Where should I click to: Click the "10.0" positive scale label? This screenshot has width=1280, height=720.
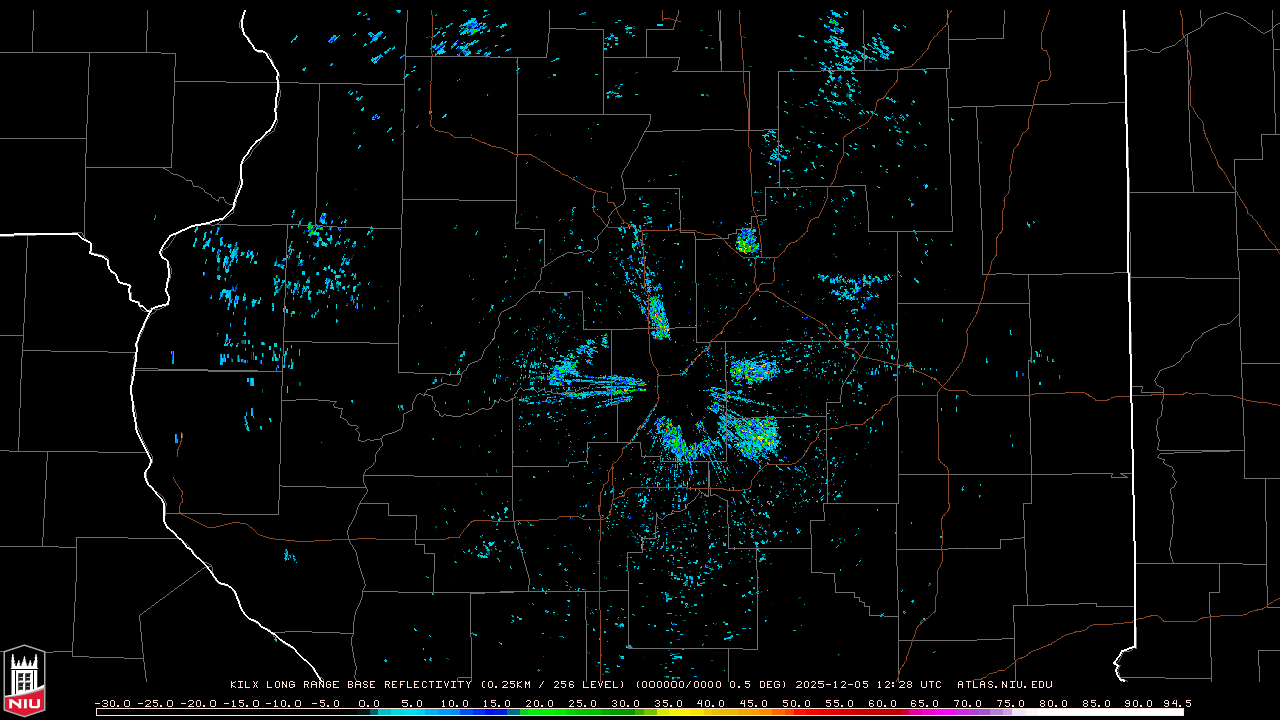[456, 703]
